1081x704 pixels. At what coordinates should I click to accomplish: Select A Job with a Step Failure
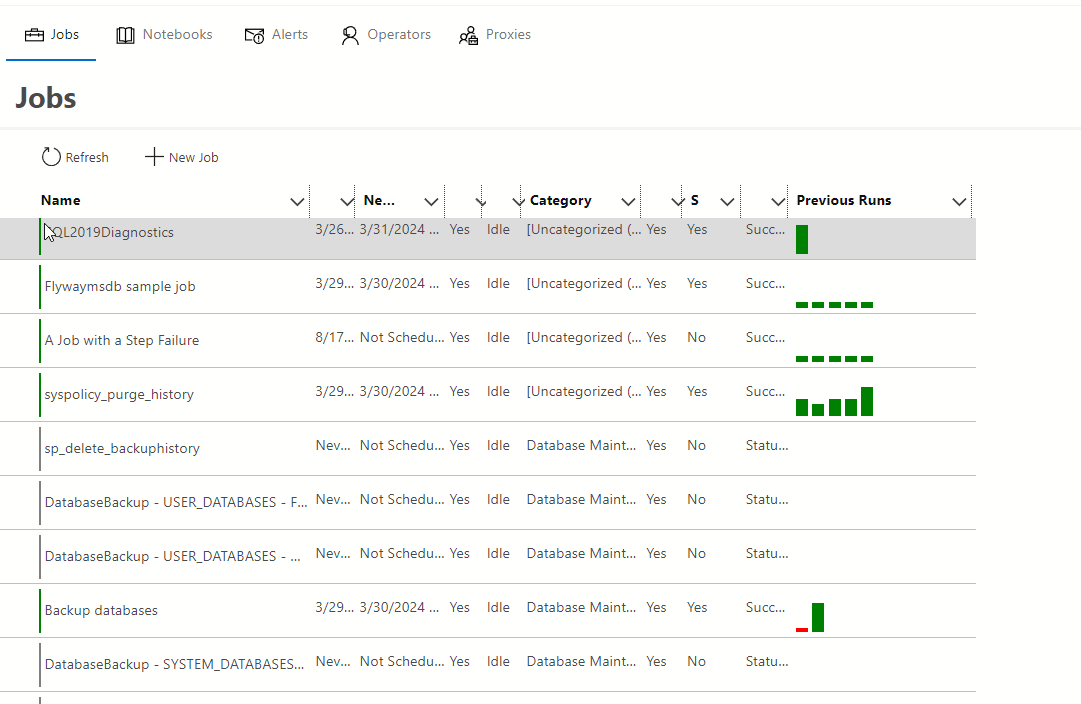(122, 341)
